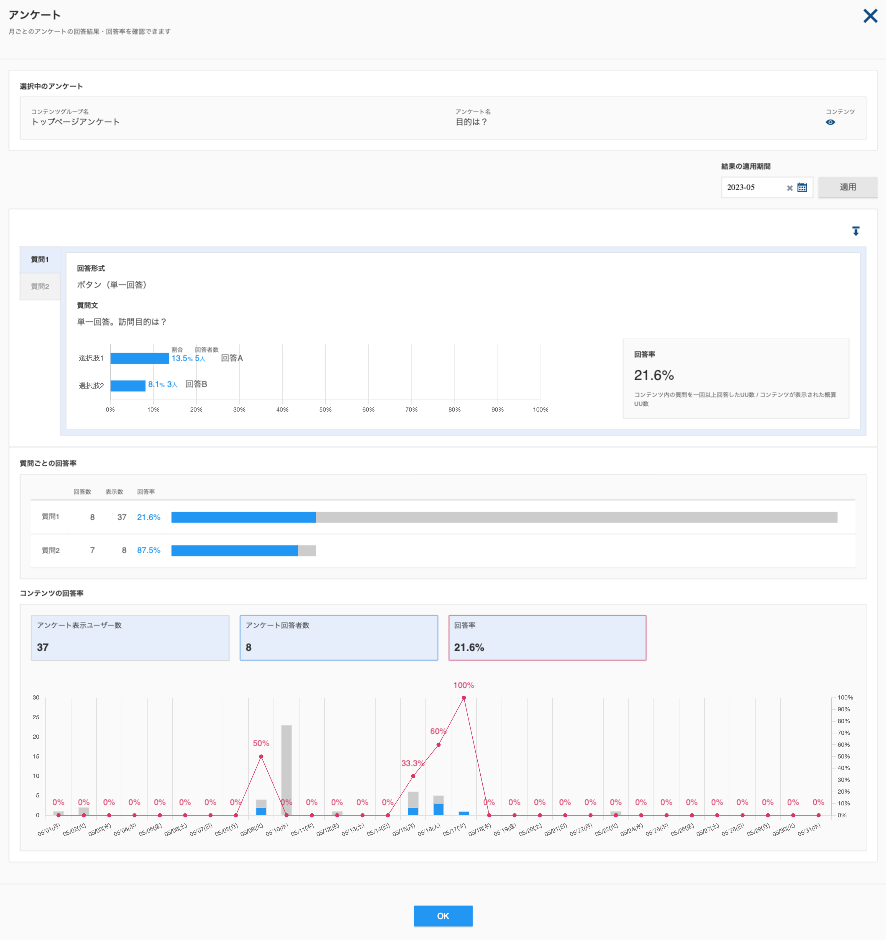Toggle the pink 回答率 card
886x940 pixels.
click(x=547, y=638)
